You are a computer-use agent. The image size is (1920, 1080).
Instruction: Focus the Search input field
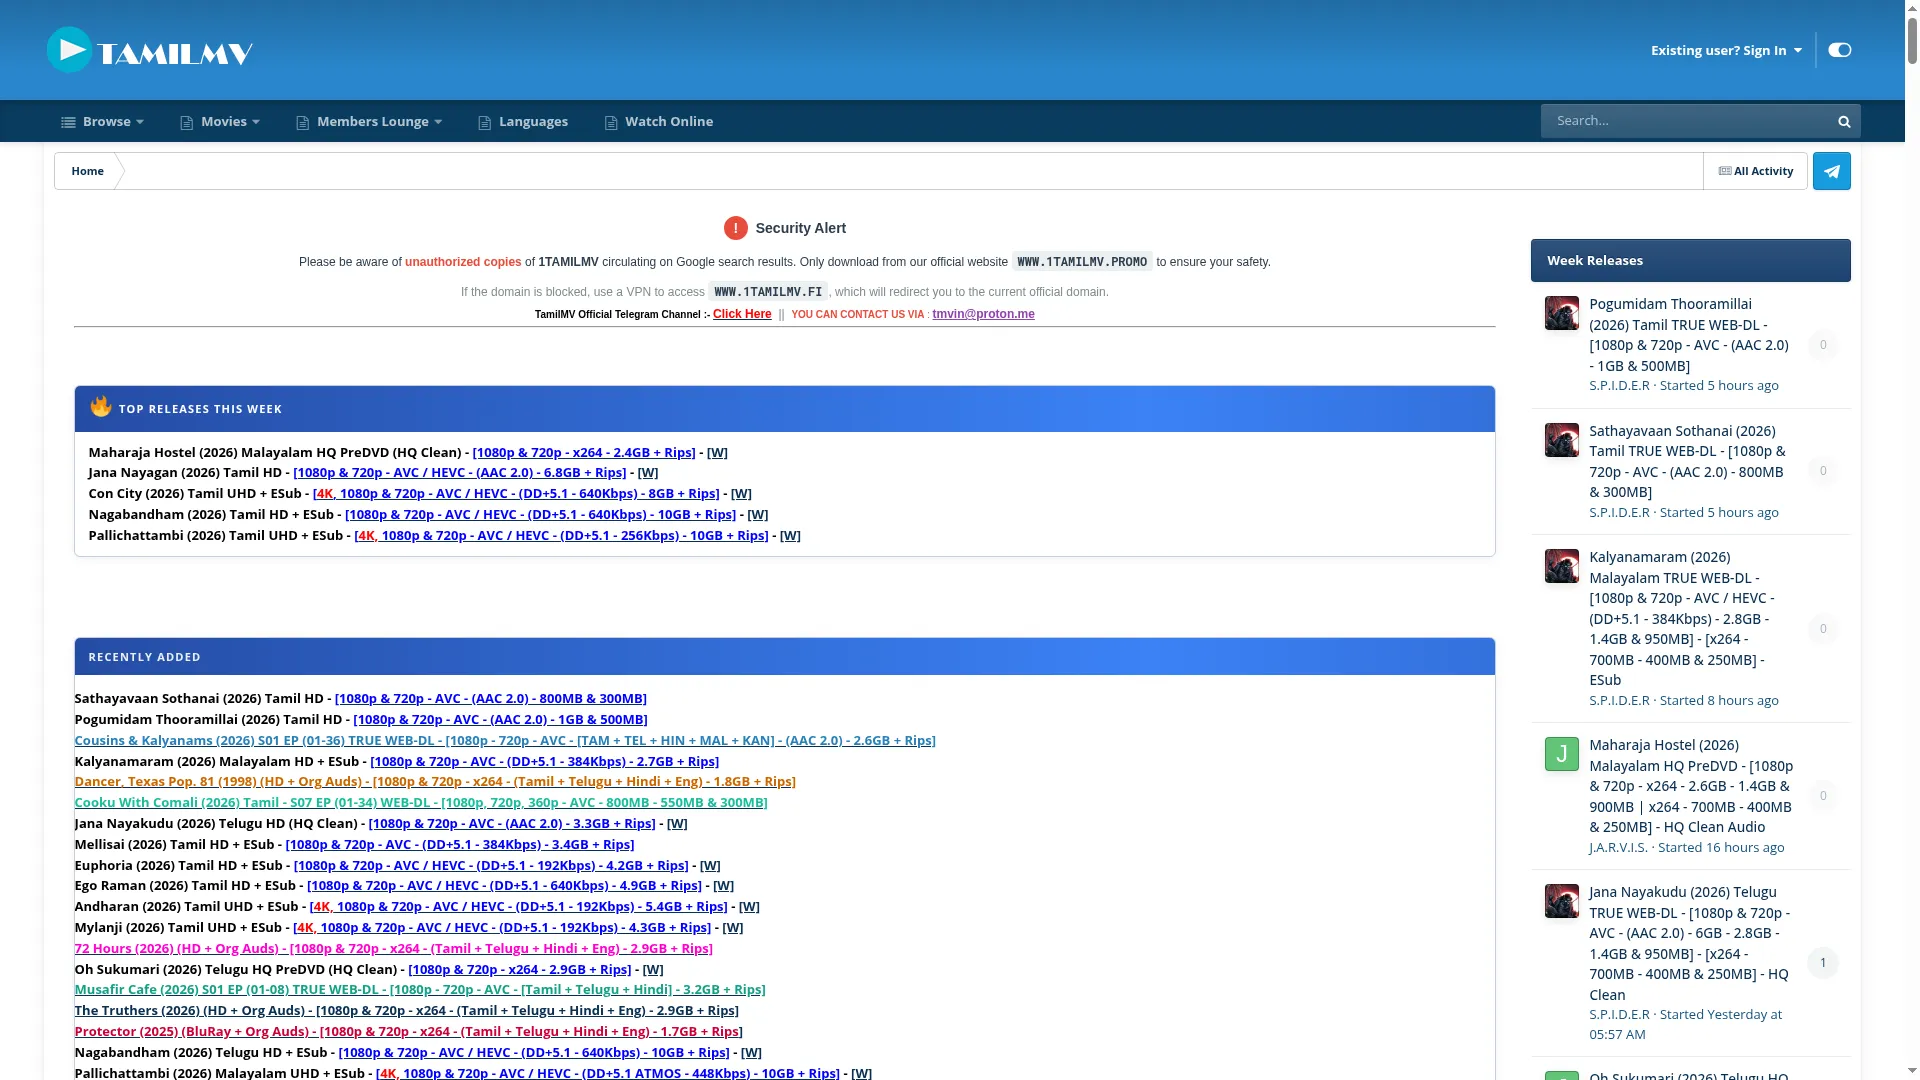point(1686,121)
